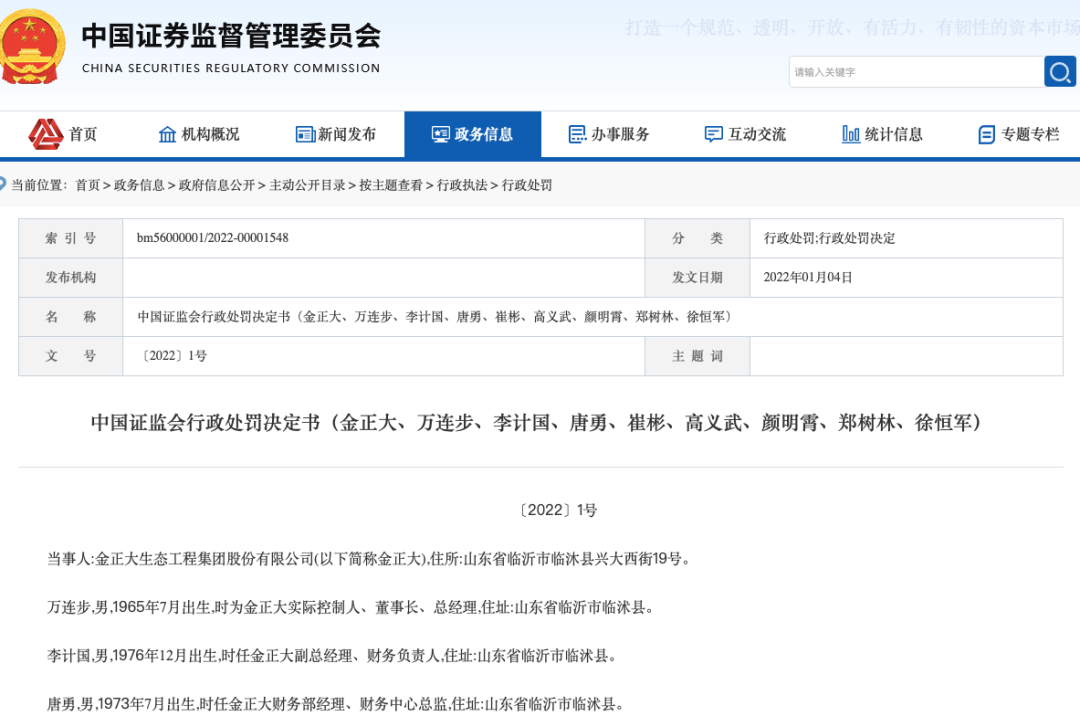1080x716 pixels.
Task: Click the category value 行政处罚;行政处罚决定
Action: tap(829, 238)
